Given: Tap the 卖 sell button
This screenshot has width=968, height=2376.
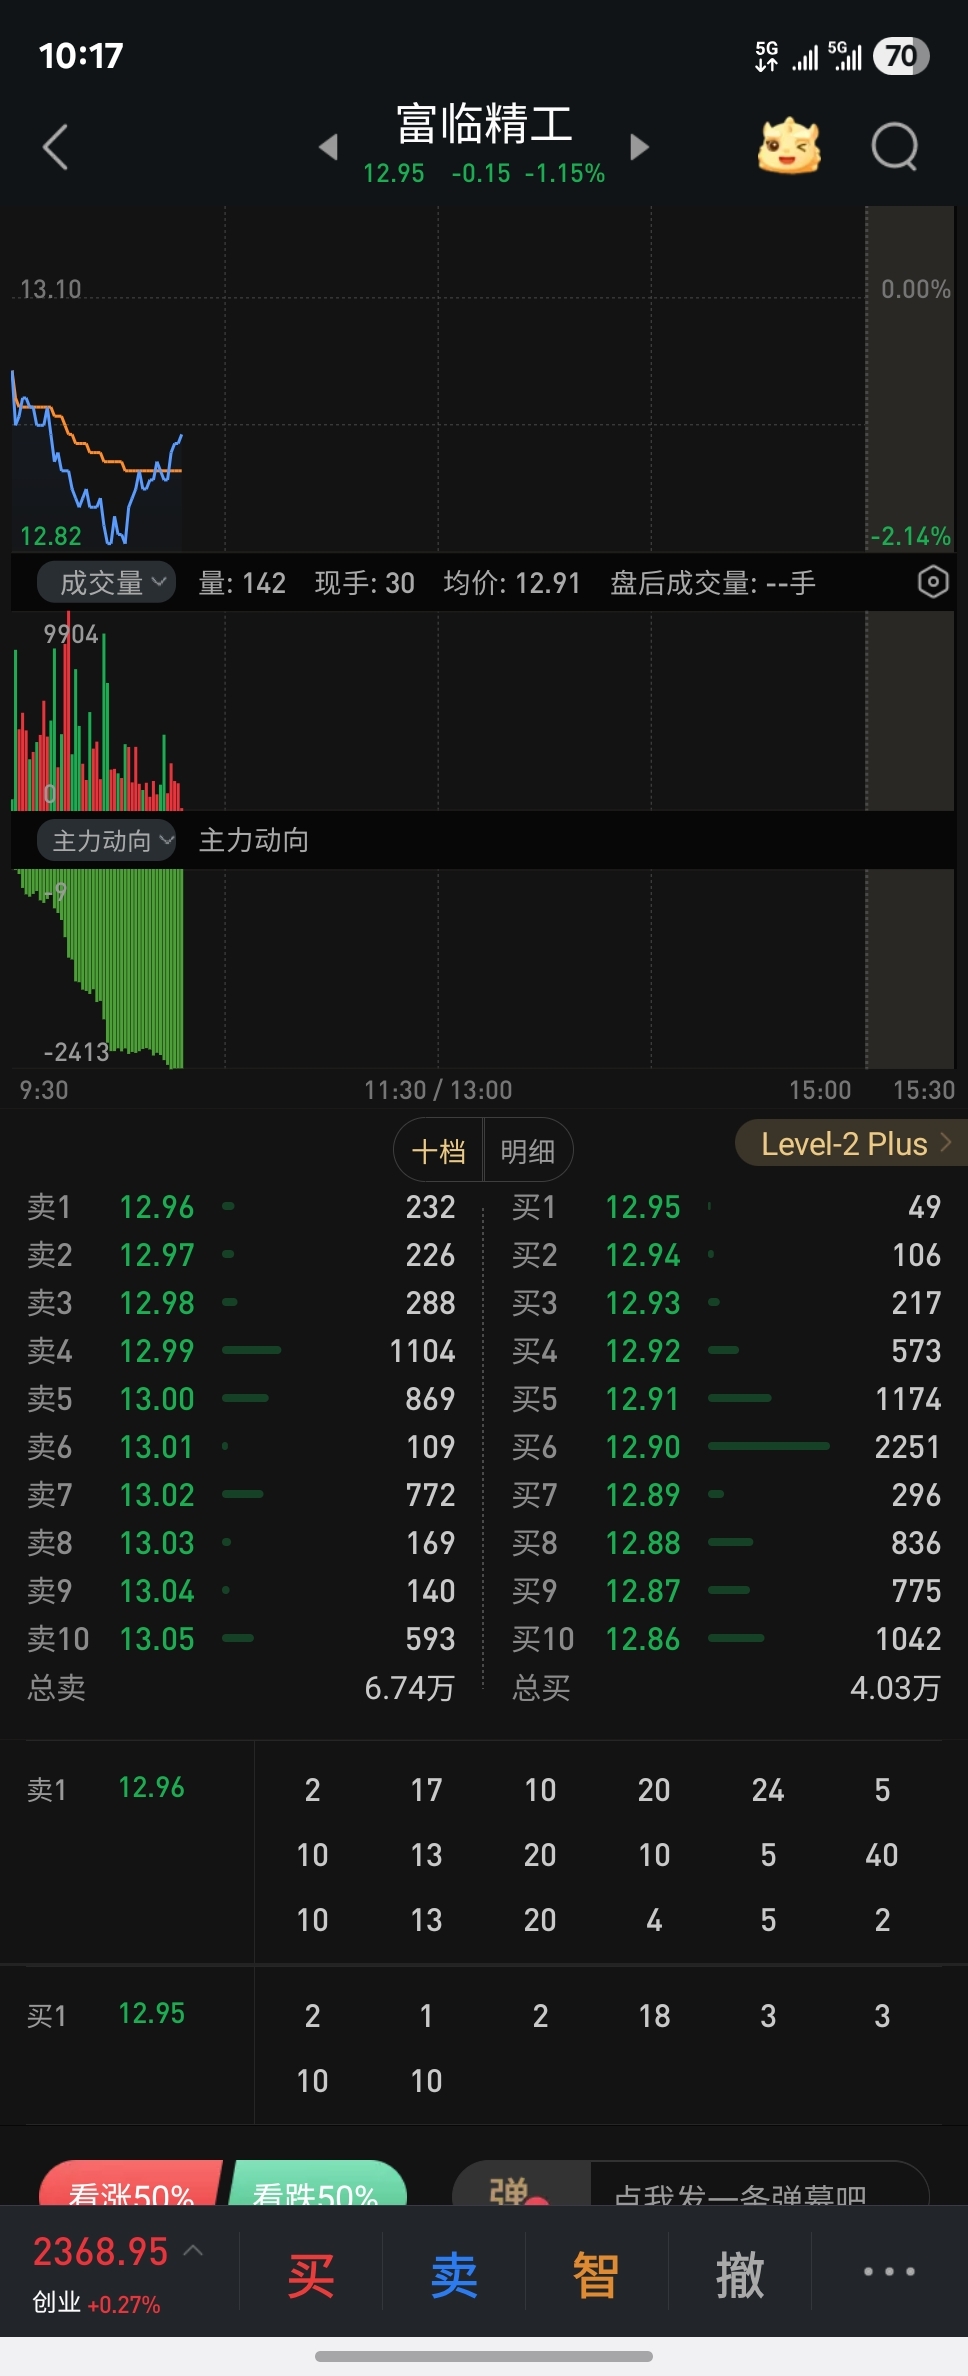Looking at the screenshot, I should 454,2275.
